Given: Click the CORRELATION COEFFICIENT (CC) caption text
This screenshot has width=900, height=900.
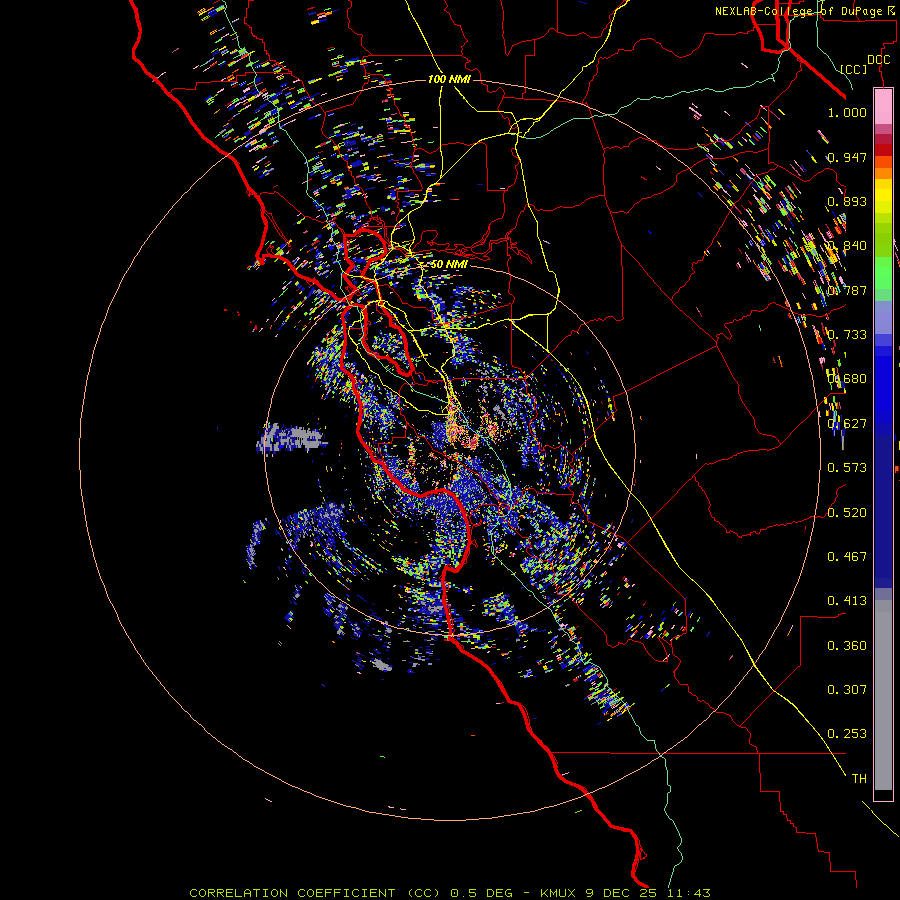Looking at the screenshot, I should (x=315, y=893).
